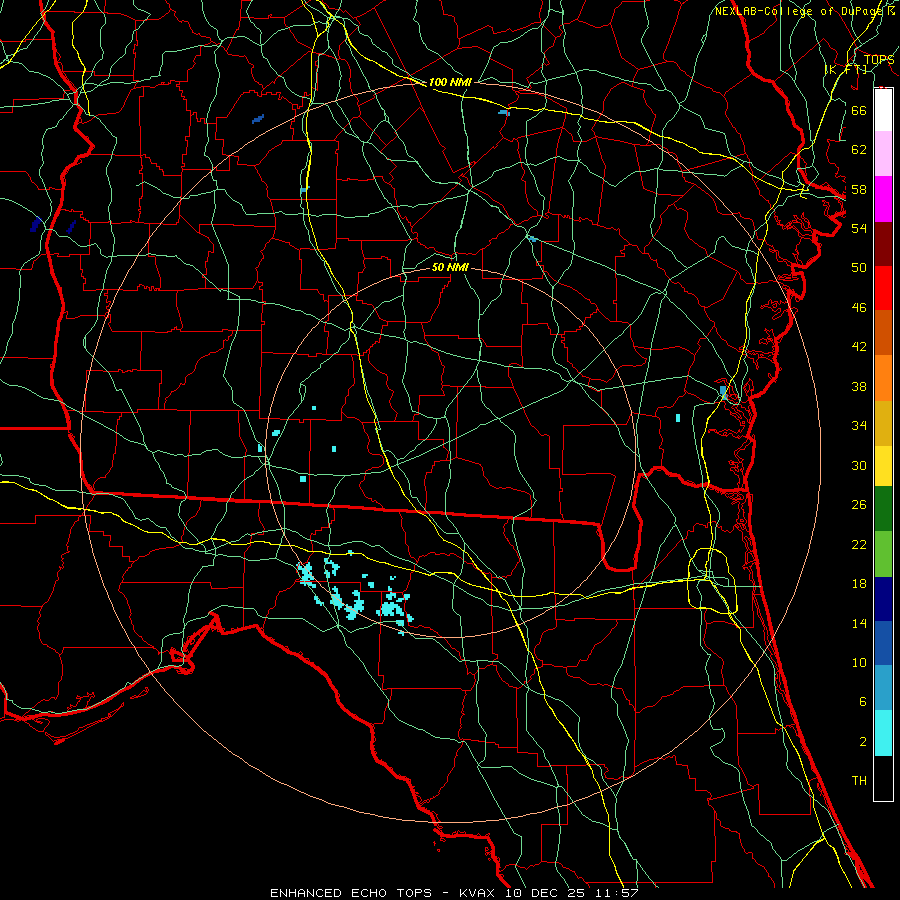Click the light pink legend swatch
Image resolution: width=900 pixels, height=900 pixels.
(x=883, y=154)
